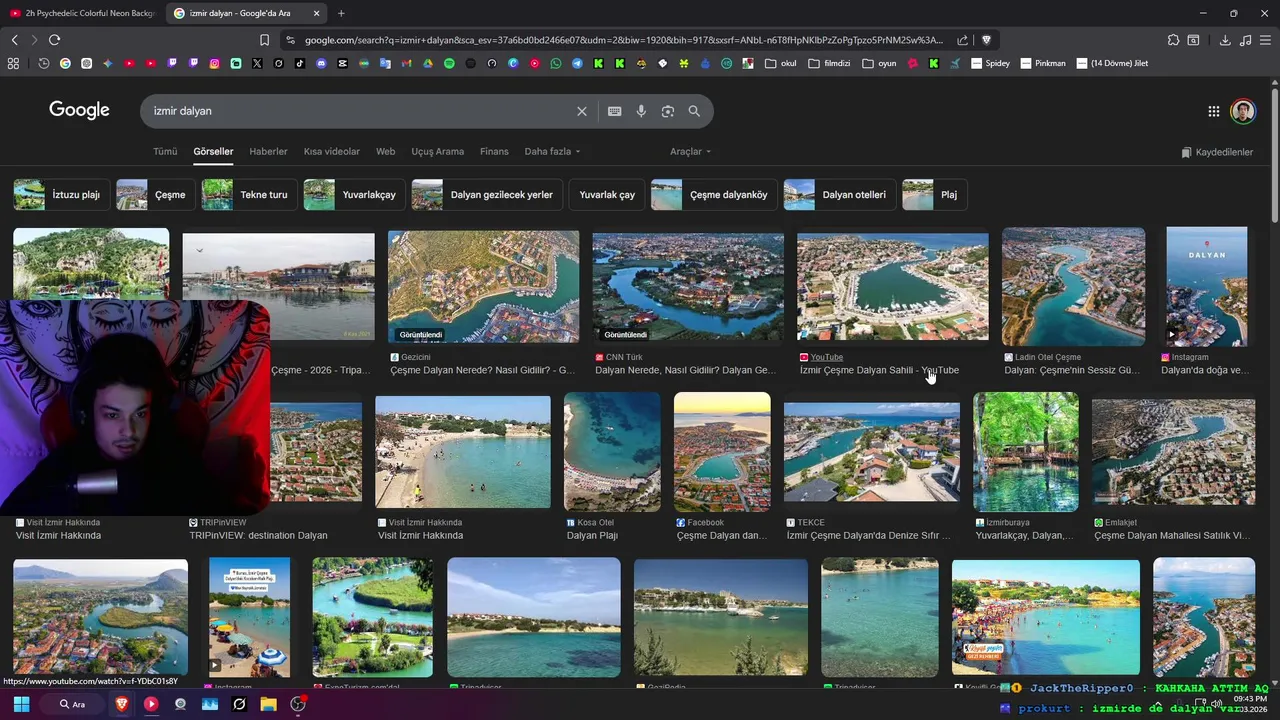Open the Telegram bookmark icon
Viewport: 1280px width, 720px height.
coord(577,63)
